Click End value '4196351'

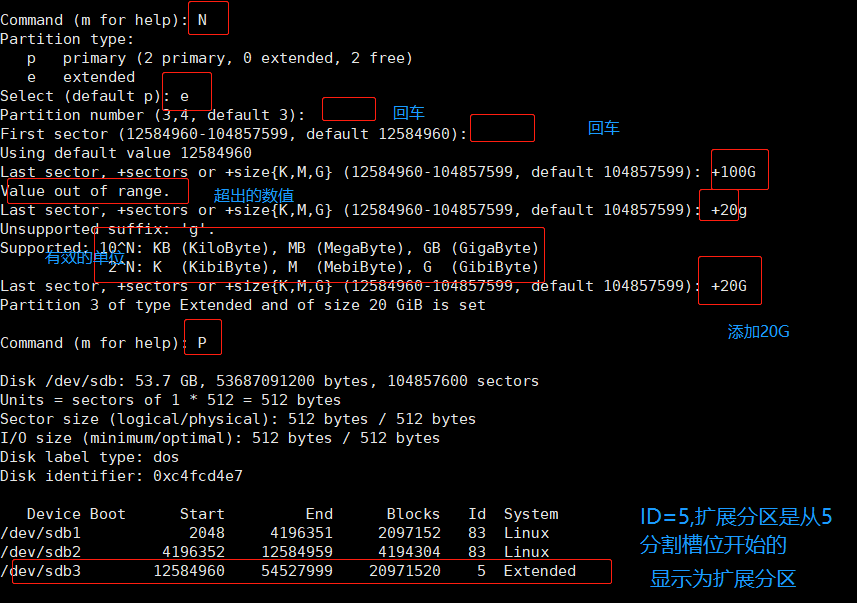301,533
